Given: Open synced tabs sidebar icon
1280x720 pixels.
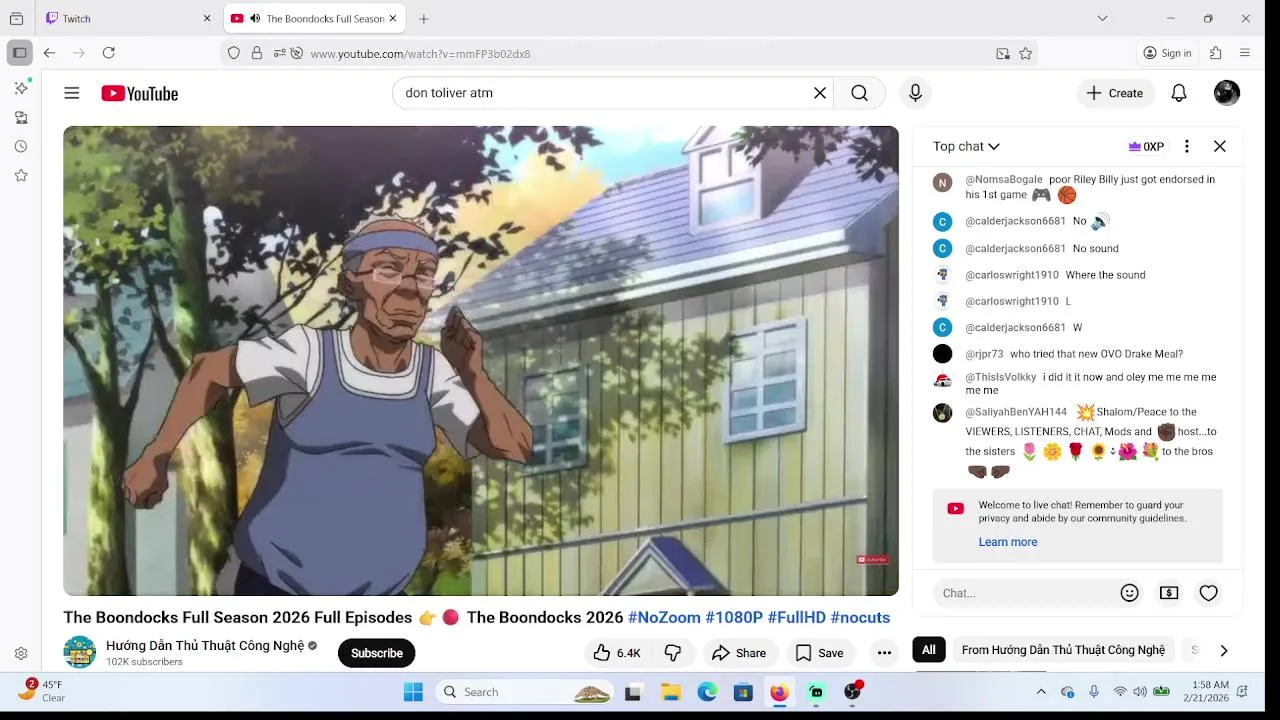Looking at the screenshot, I should pos(21,118).
